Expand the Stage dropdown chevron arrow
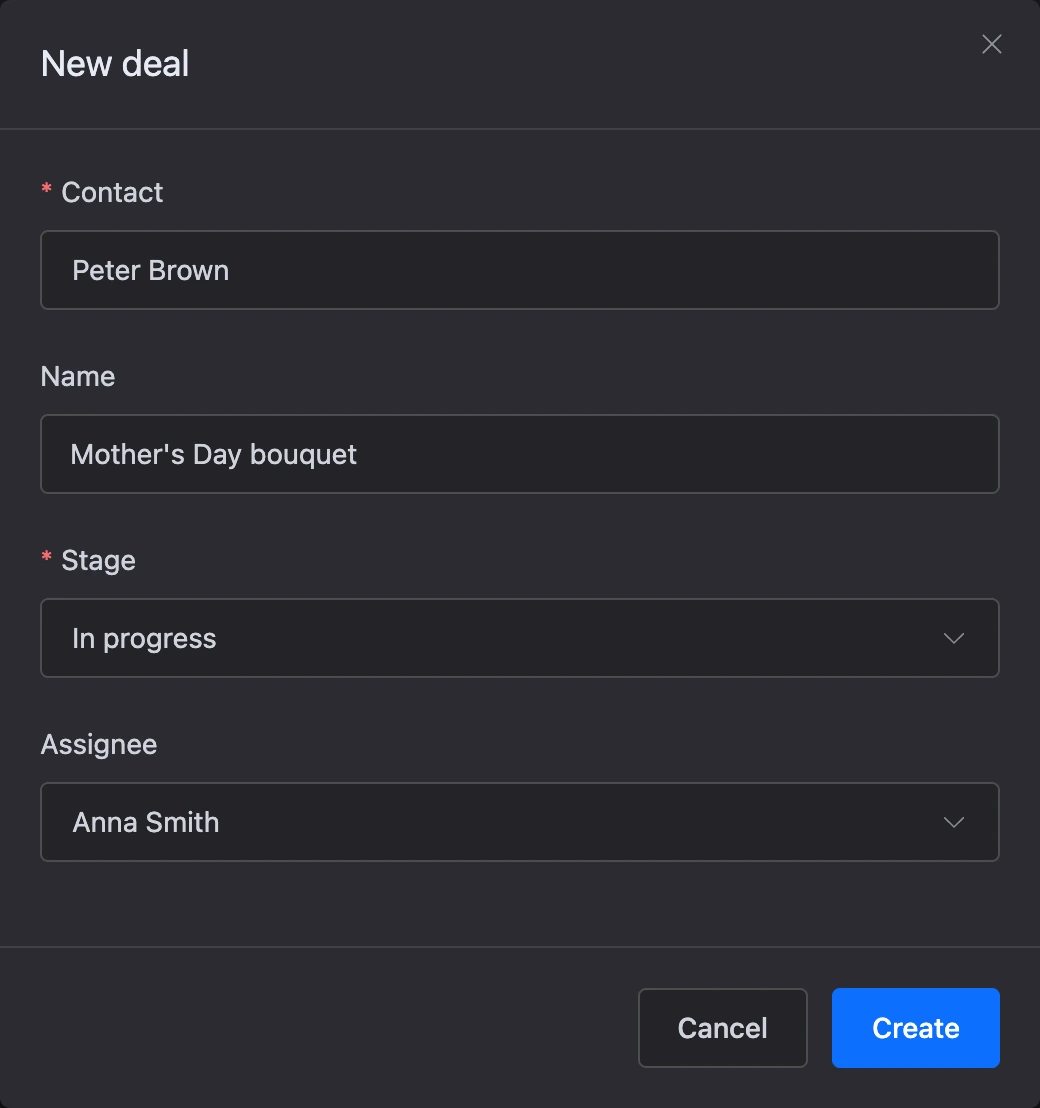 [x=954, y=639]
